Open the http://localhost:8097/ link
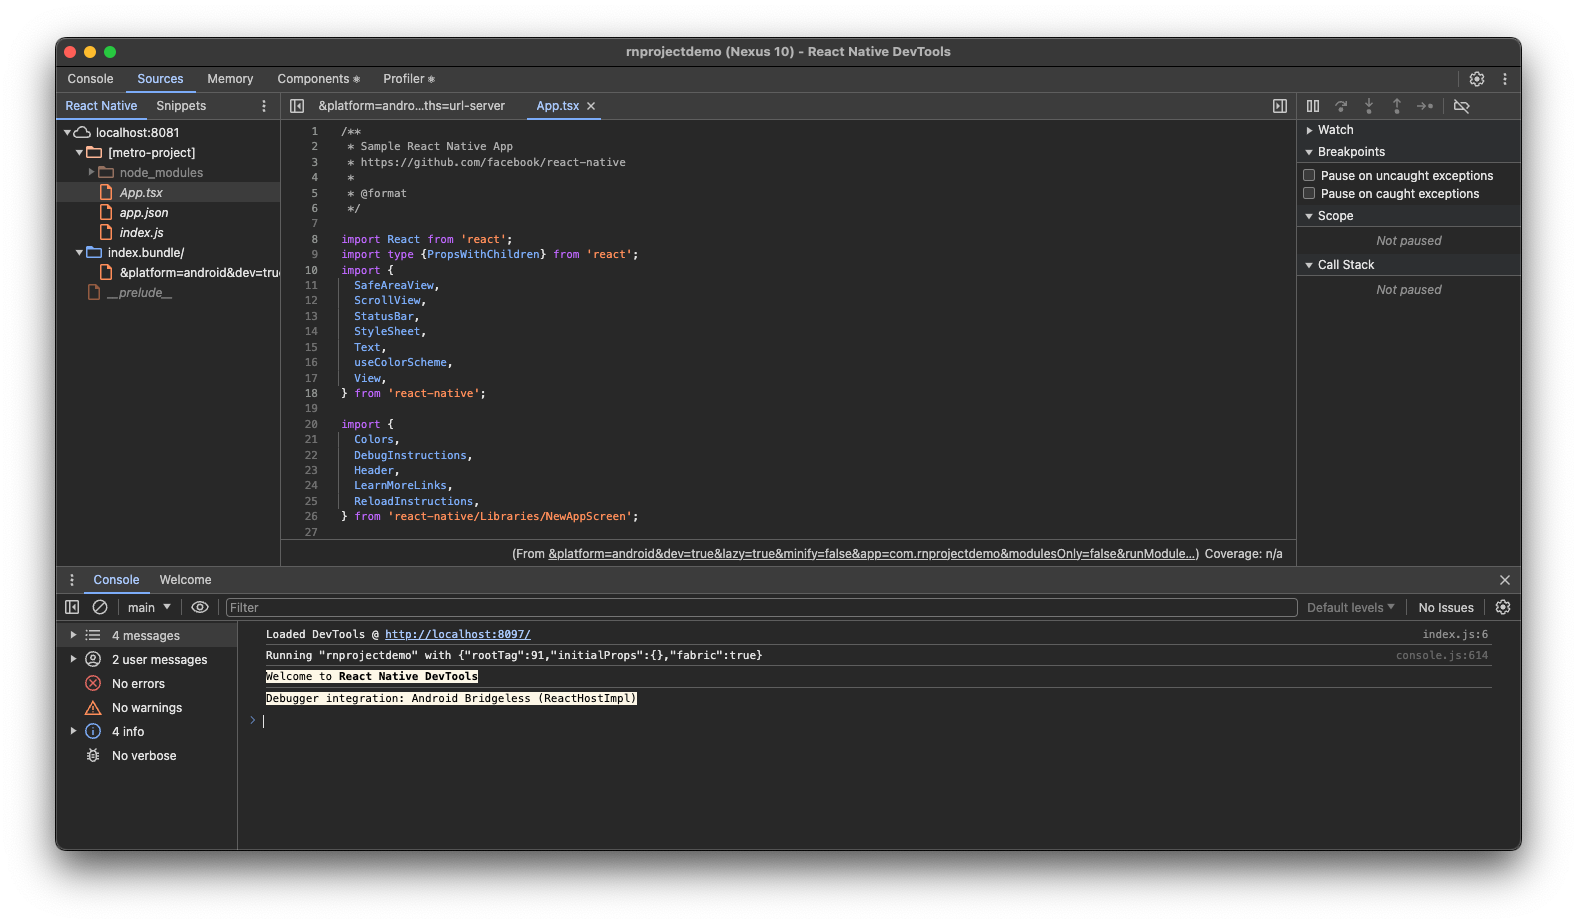This screenshot has width=1577, height=924. click(457, 634)
